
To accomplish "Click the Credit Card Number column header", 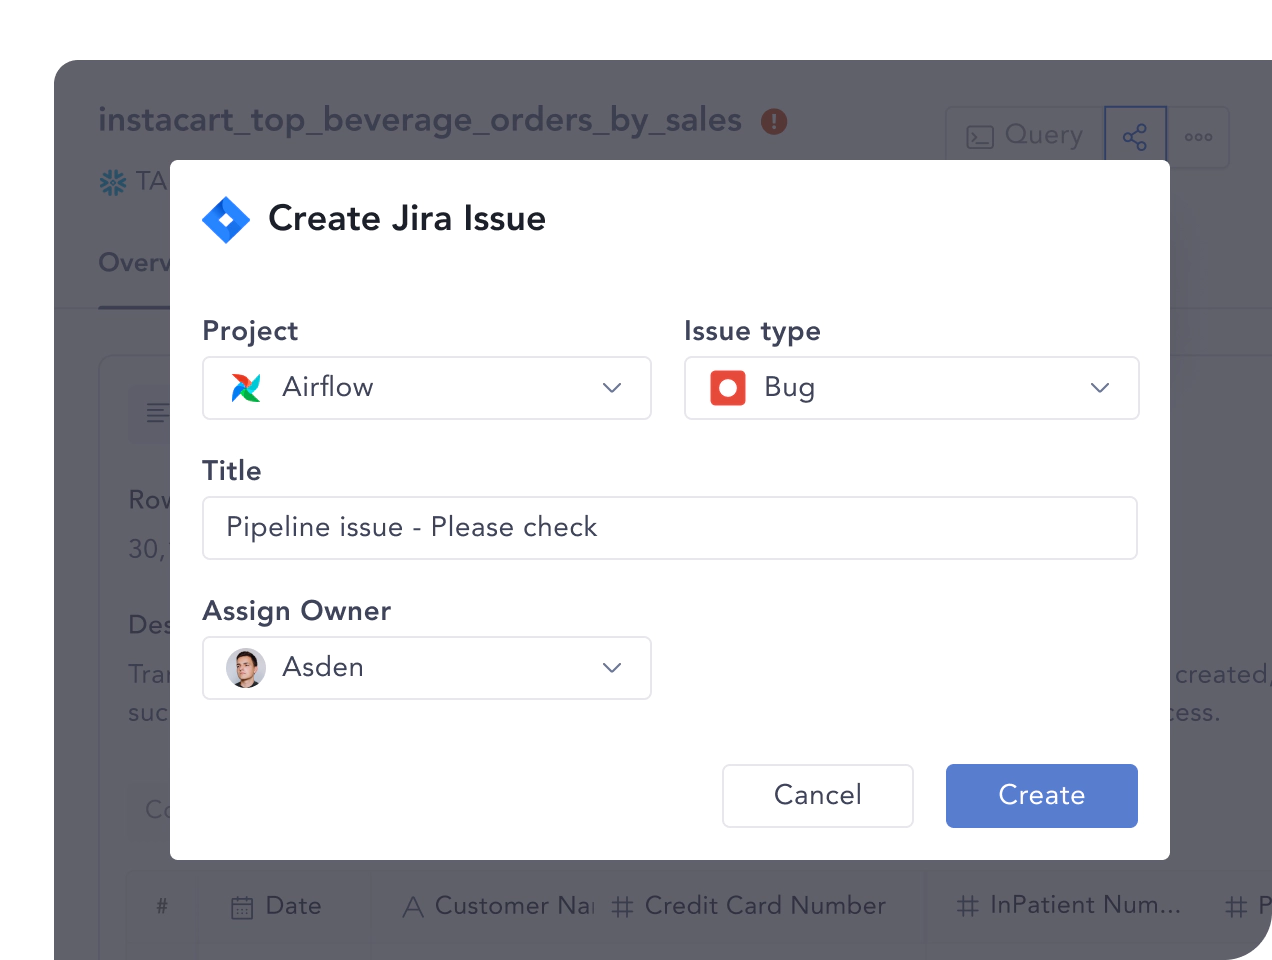I will 749,906.
